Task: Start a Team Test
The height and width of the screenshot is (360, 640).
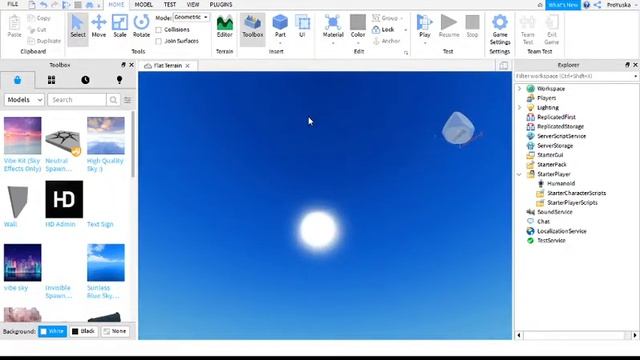Action: tap(528, 30)
